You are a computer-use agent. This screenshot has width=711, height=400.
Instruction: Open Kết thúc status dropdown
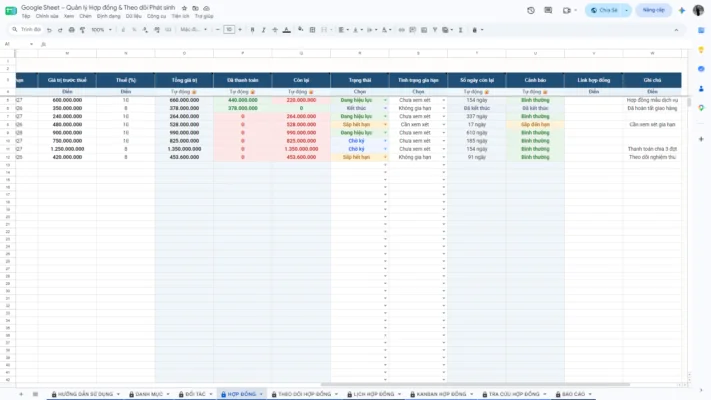click(385, 108)
